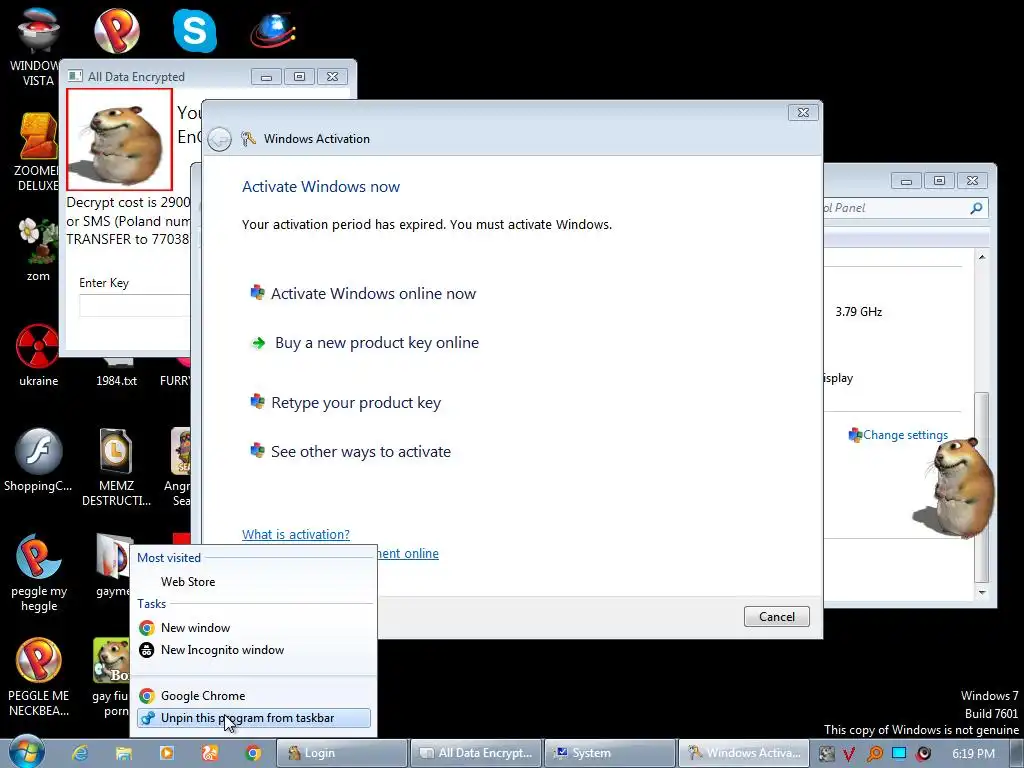Open the WINDOWS VISTA desktop icon

pyautogui.click(x=38, y=47)
